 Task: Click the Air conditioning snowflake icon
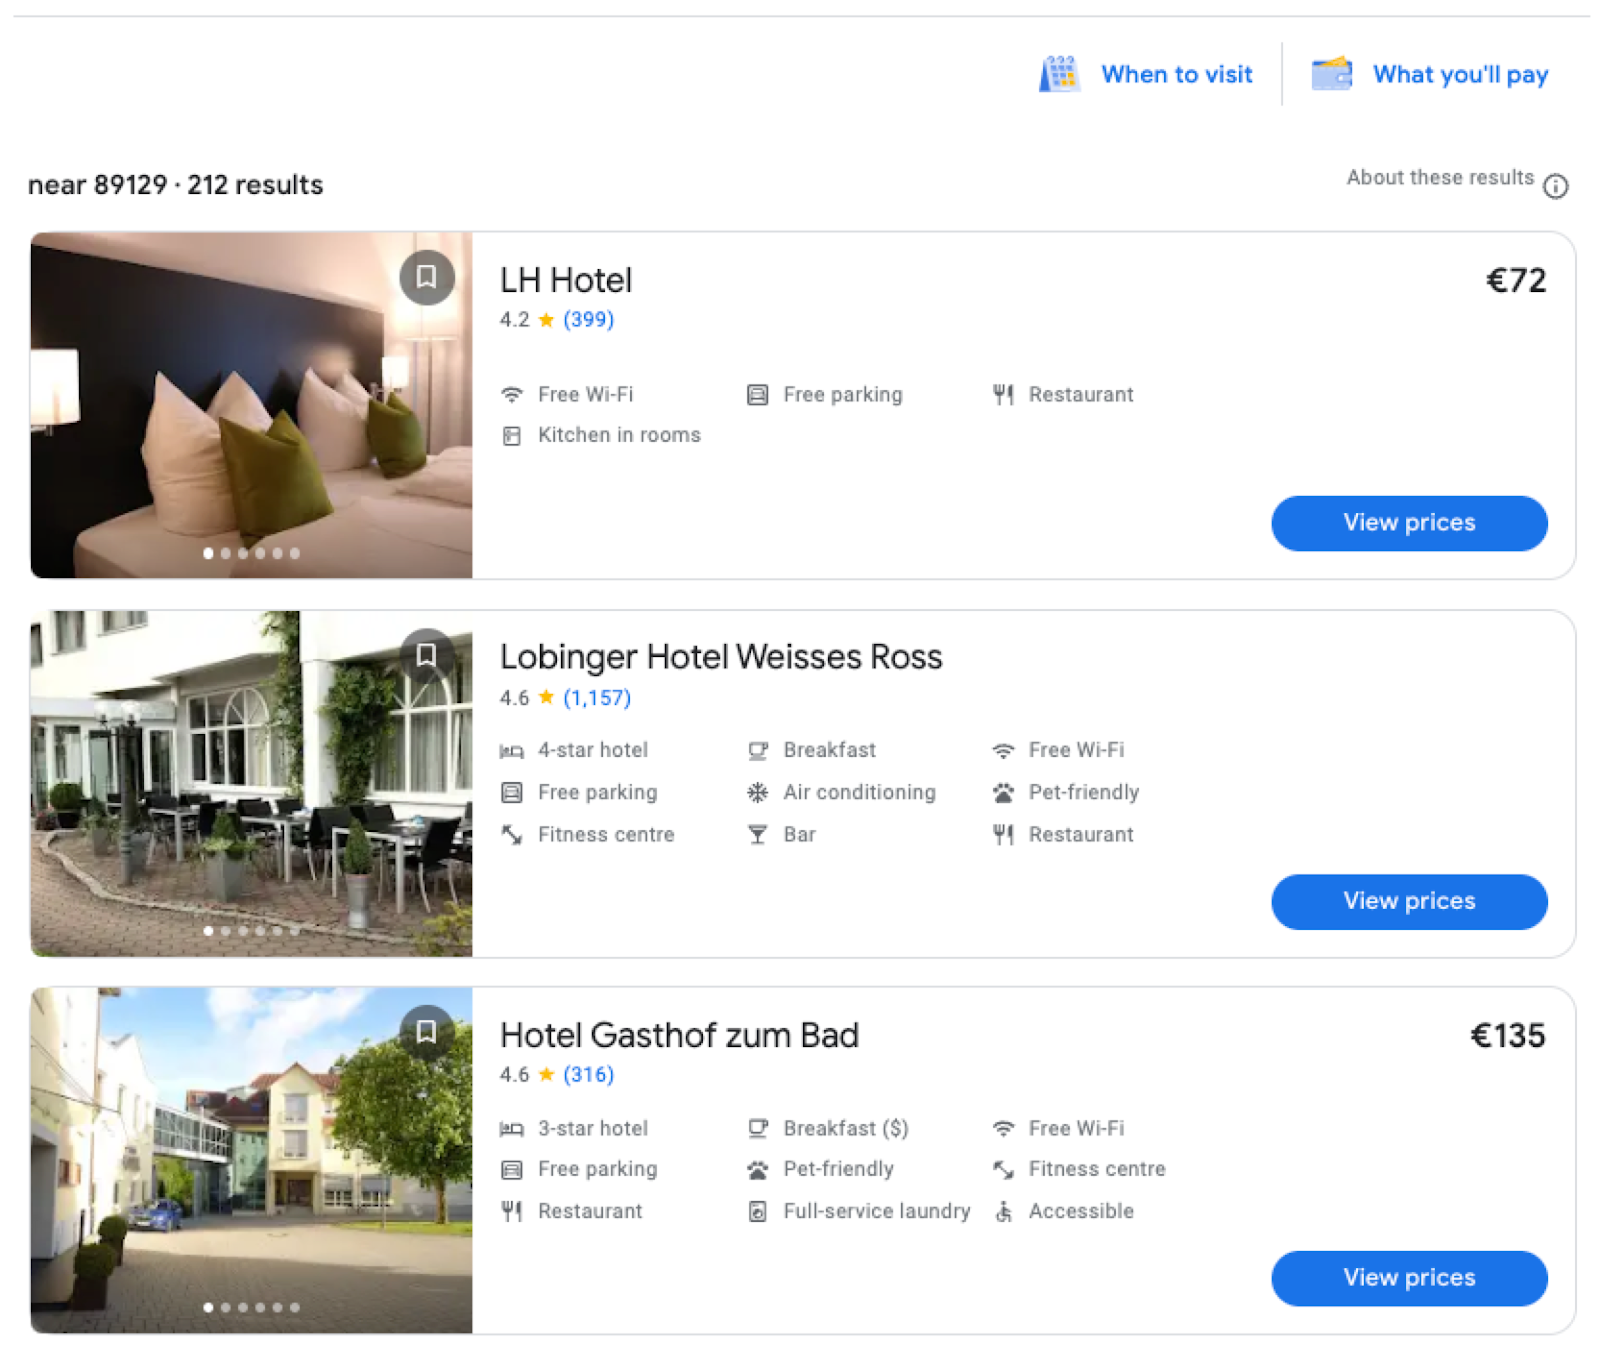[758, 793]
